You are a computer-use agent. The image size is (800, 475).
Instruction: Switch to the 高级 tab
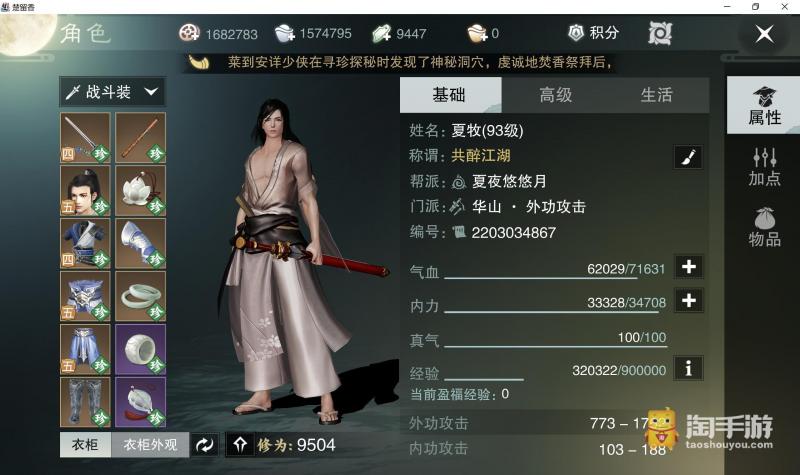tap(556, 95)
